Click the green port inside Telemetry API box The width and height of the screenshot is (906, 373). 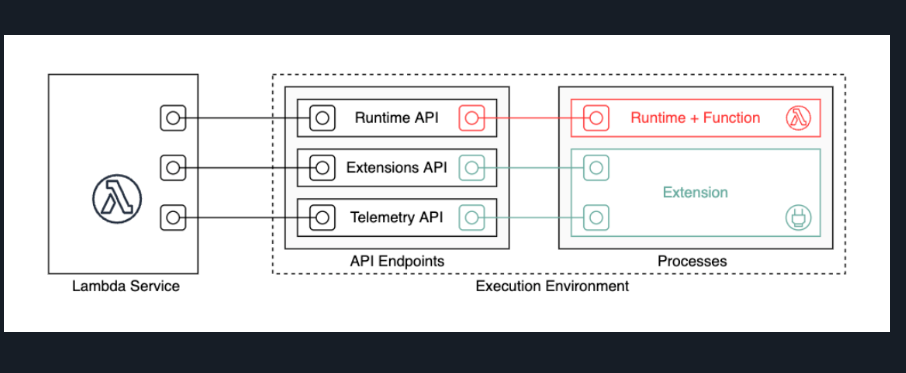(471, 218)
